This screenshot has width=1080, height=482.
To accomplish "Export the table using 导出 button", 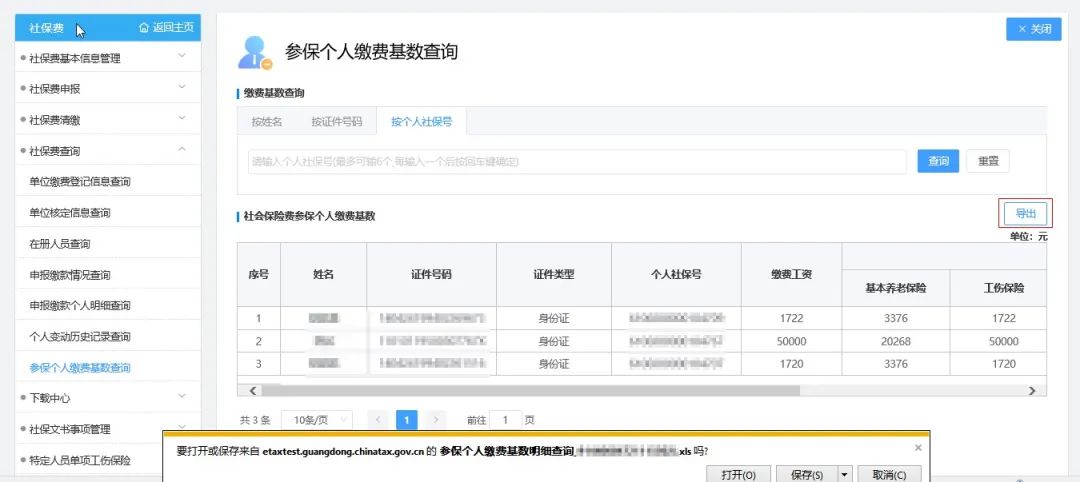I will click(x=1026, y=213).
